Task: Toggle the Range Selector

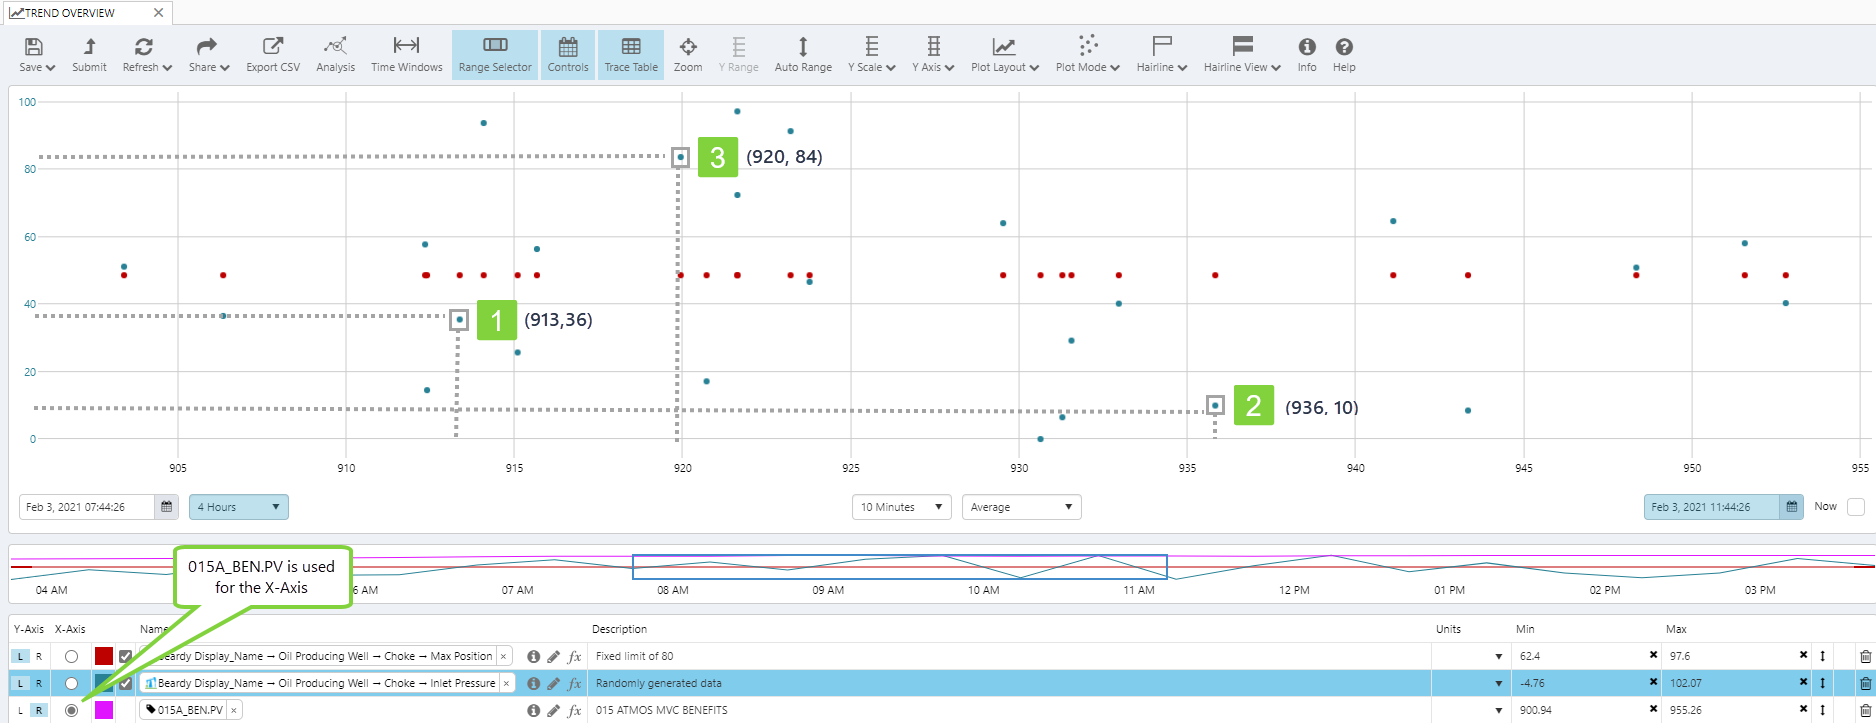Action: 495,54
